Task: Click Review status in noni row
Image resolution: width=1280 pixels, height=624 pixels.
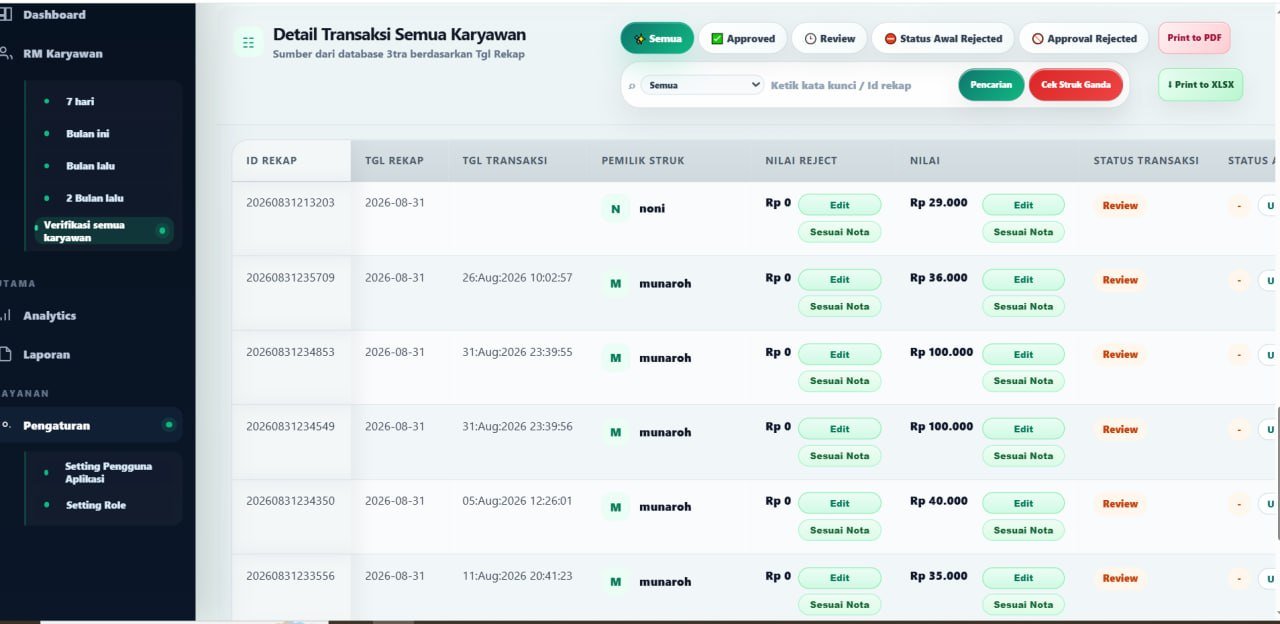Action: (x=1120, y=206)
